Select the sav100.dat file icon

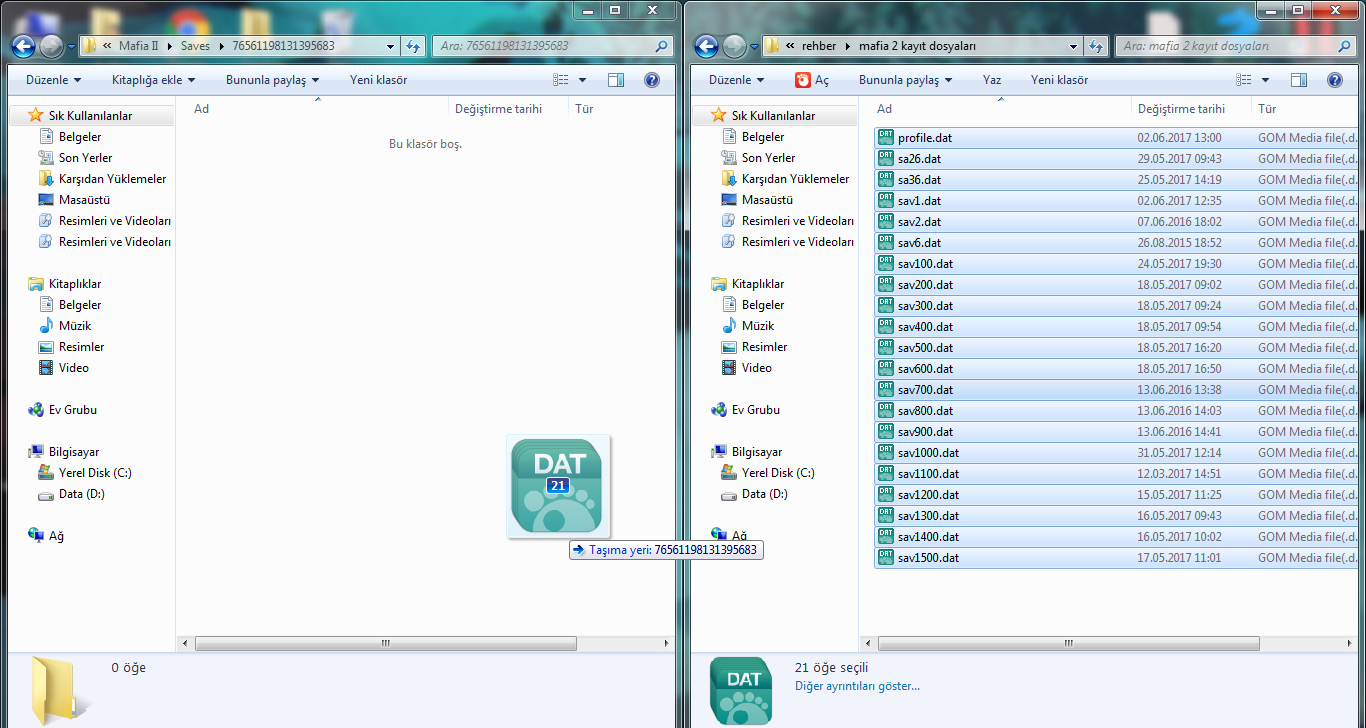pos(886,264)
